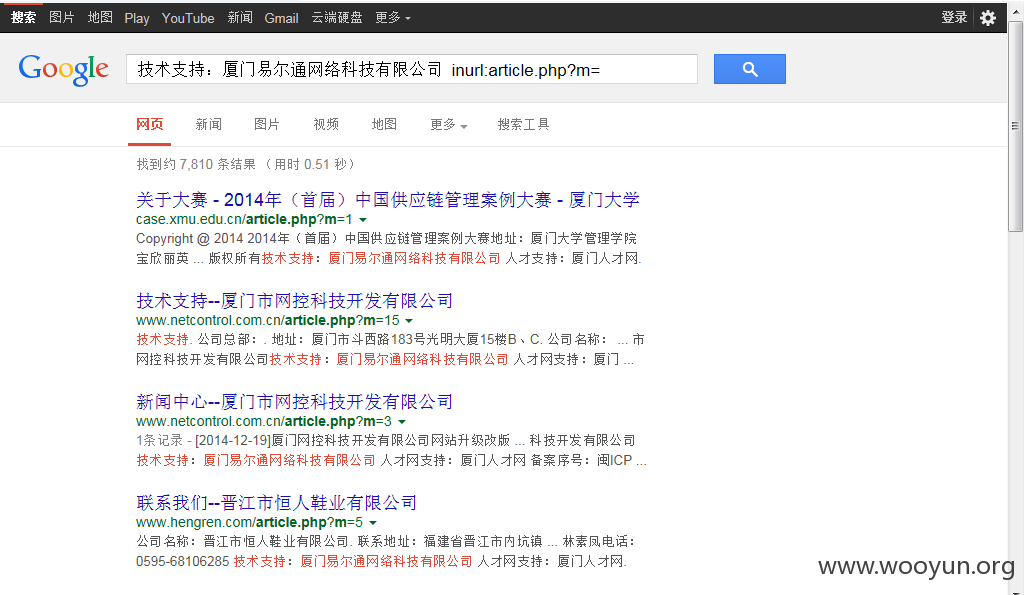
Task: Click the result count text 找到约 7,810 条结果
Action: 196,165
